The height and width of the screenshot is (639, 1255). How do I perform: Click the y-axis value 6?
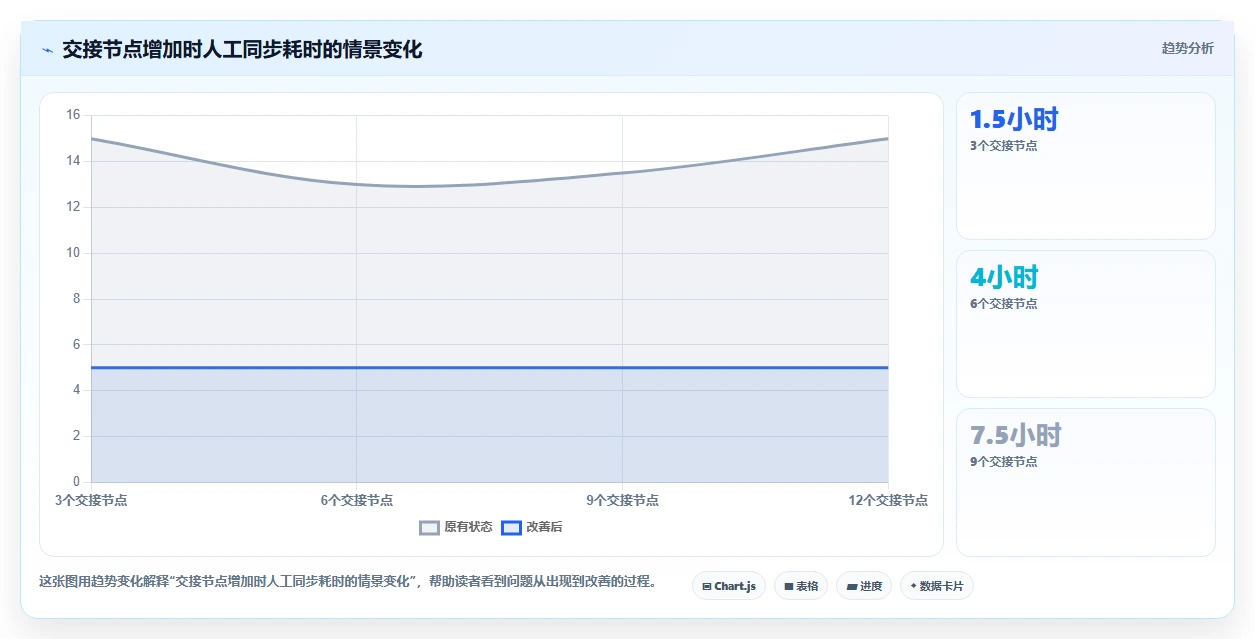(x=76, y=344)
